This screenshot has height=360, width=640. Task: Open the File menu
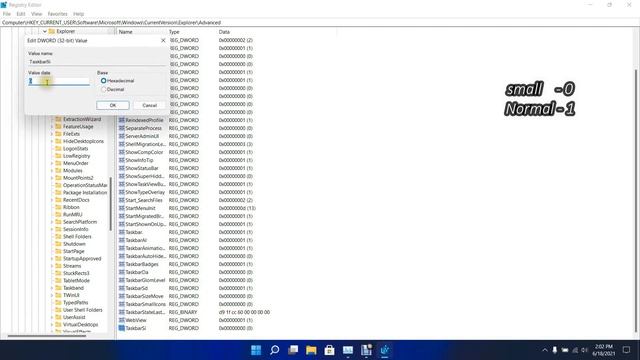pyautogui.click(x=7, y=14)
